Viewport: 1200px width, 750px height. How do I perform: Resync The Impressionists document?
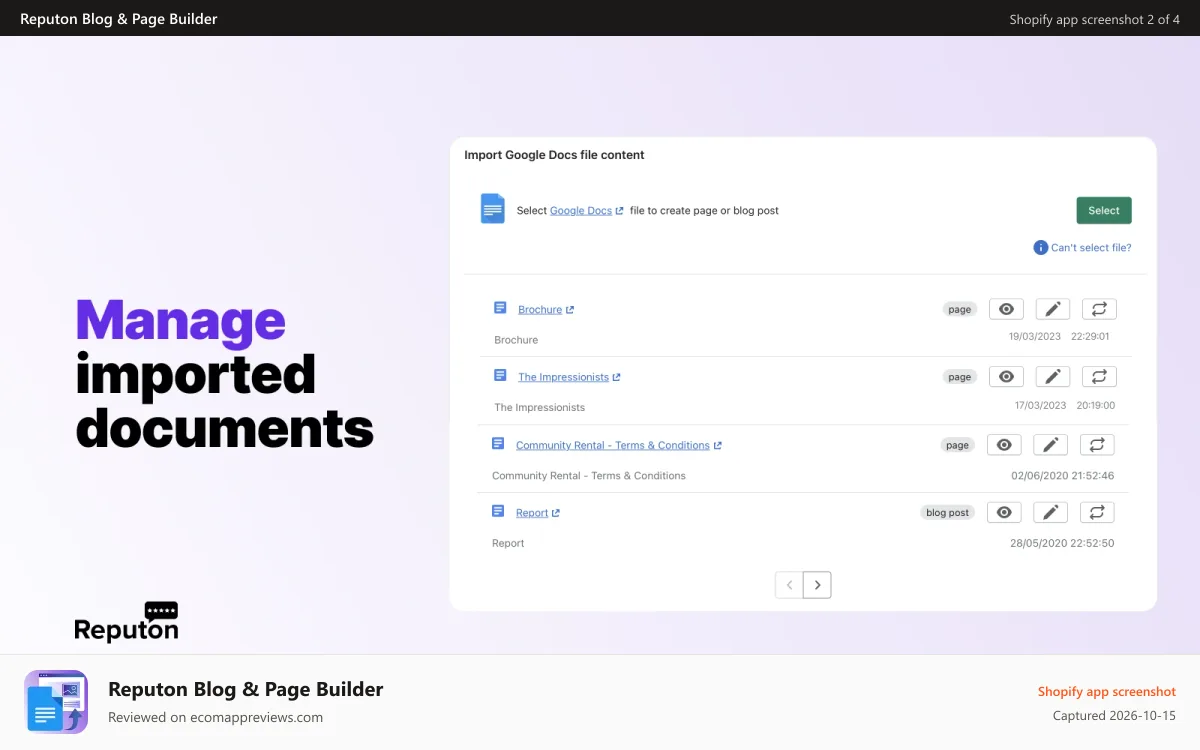(x=1099, y=377)
